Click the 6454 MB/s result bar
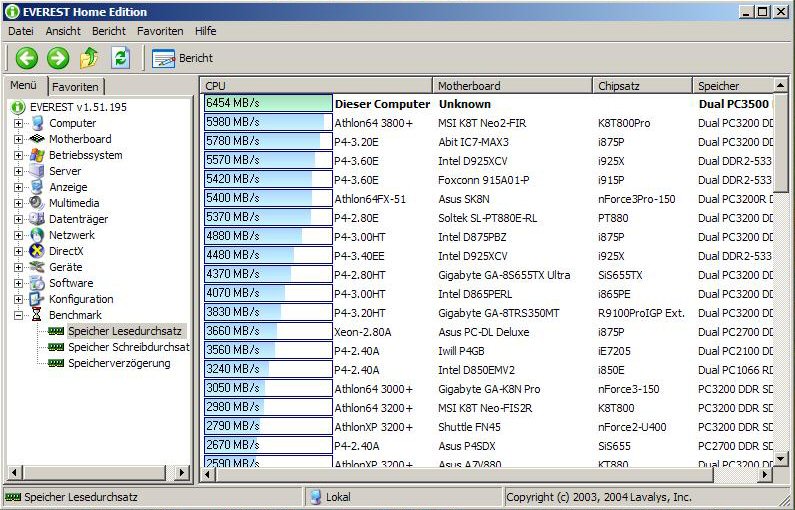The height and width of the screenshot is (510, 795). click(x=268, y=103)
